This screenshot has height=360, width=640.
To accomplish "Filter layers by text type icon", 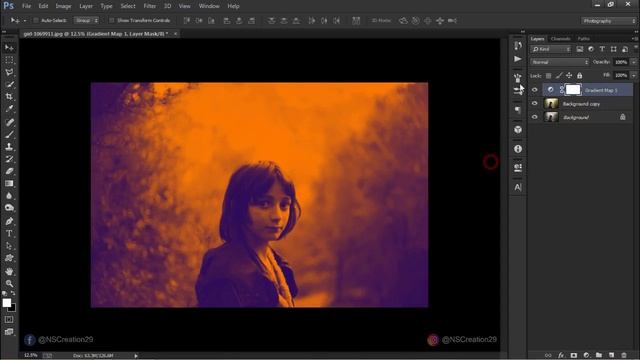I will (602, 49).
